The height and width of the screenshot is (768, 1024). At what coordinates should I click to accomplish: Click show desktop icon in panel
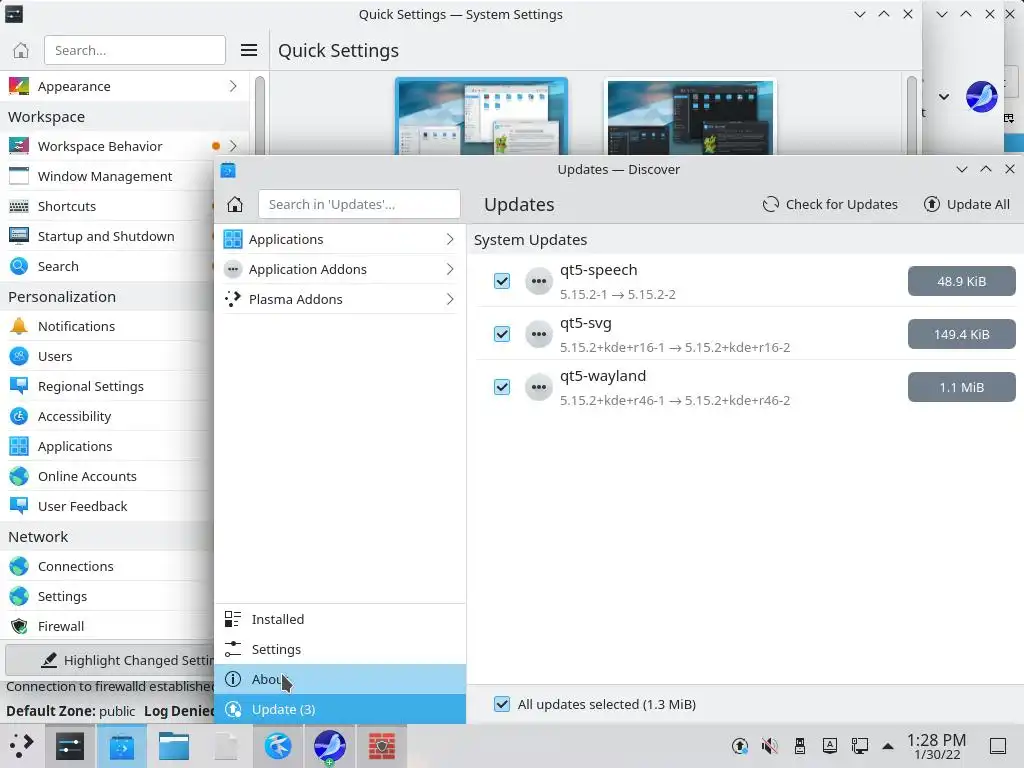click(x=998, y=746)
